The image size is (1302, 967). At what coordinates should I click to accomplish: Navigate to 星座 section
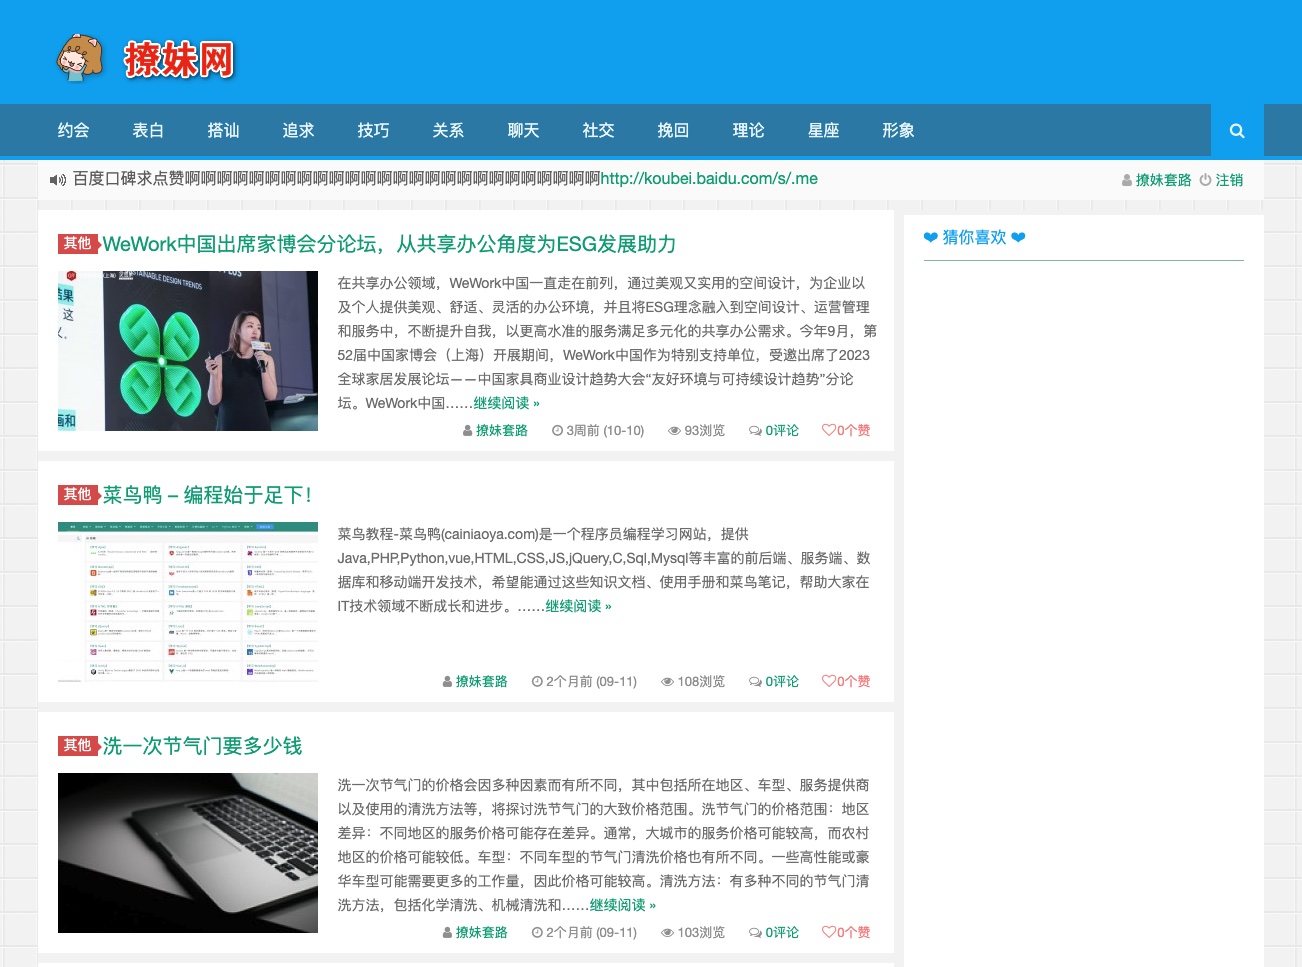823,130
